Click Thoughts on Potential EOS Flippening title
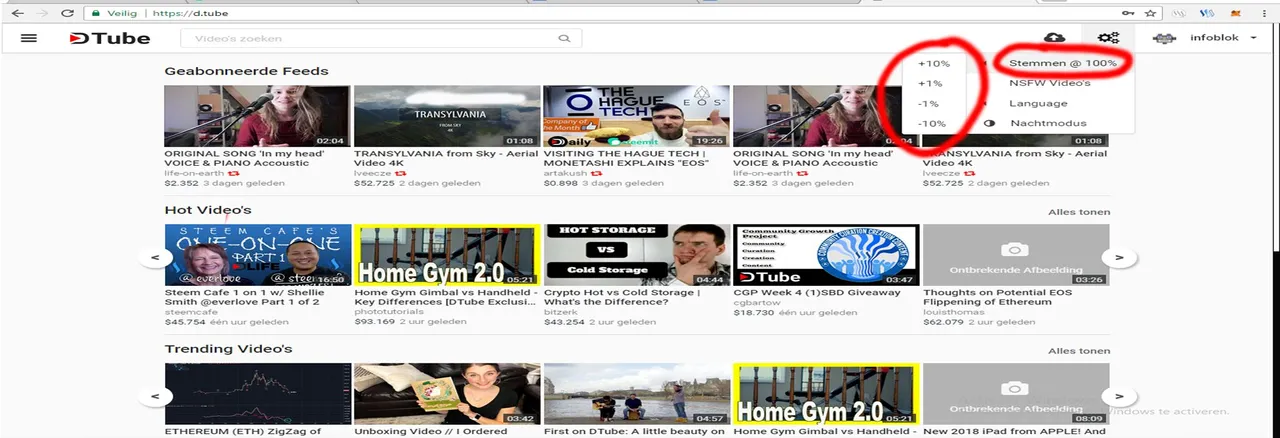Viewport: 1280px width, 438px height. 997,297
